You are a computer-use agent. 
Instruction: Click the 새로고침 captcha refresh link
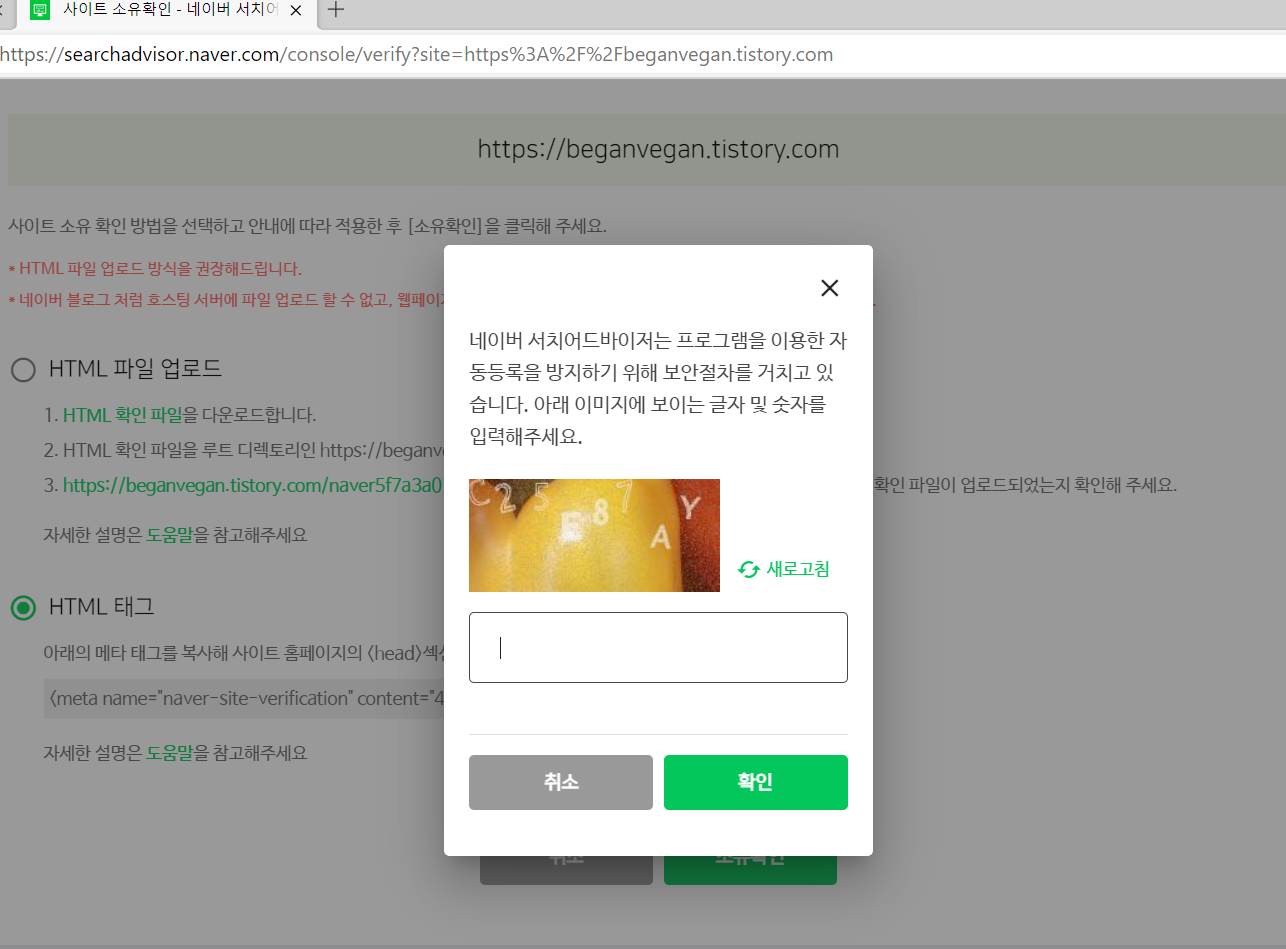pyautogui.click(x=784, y=569)
